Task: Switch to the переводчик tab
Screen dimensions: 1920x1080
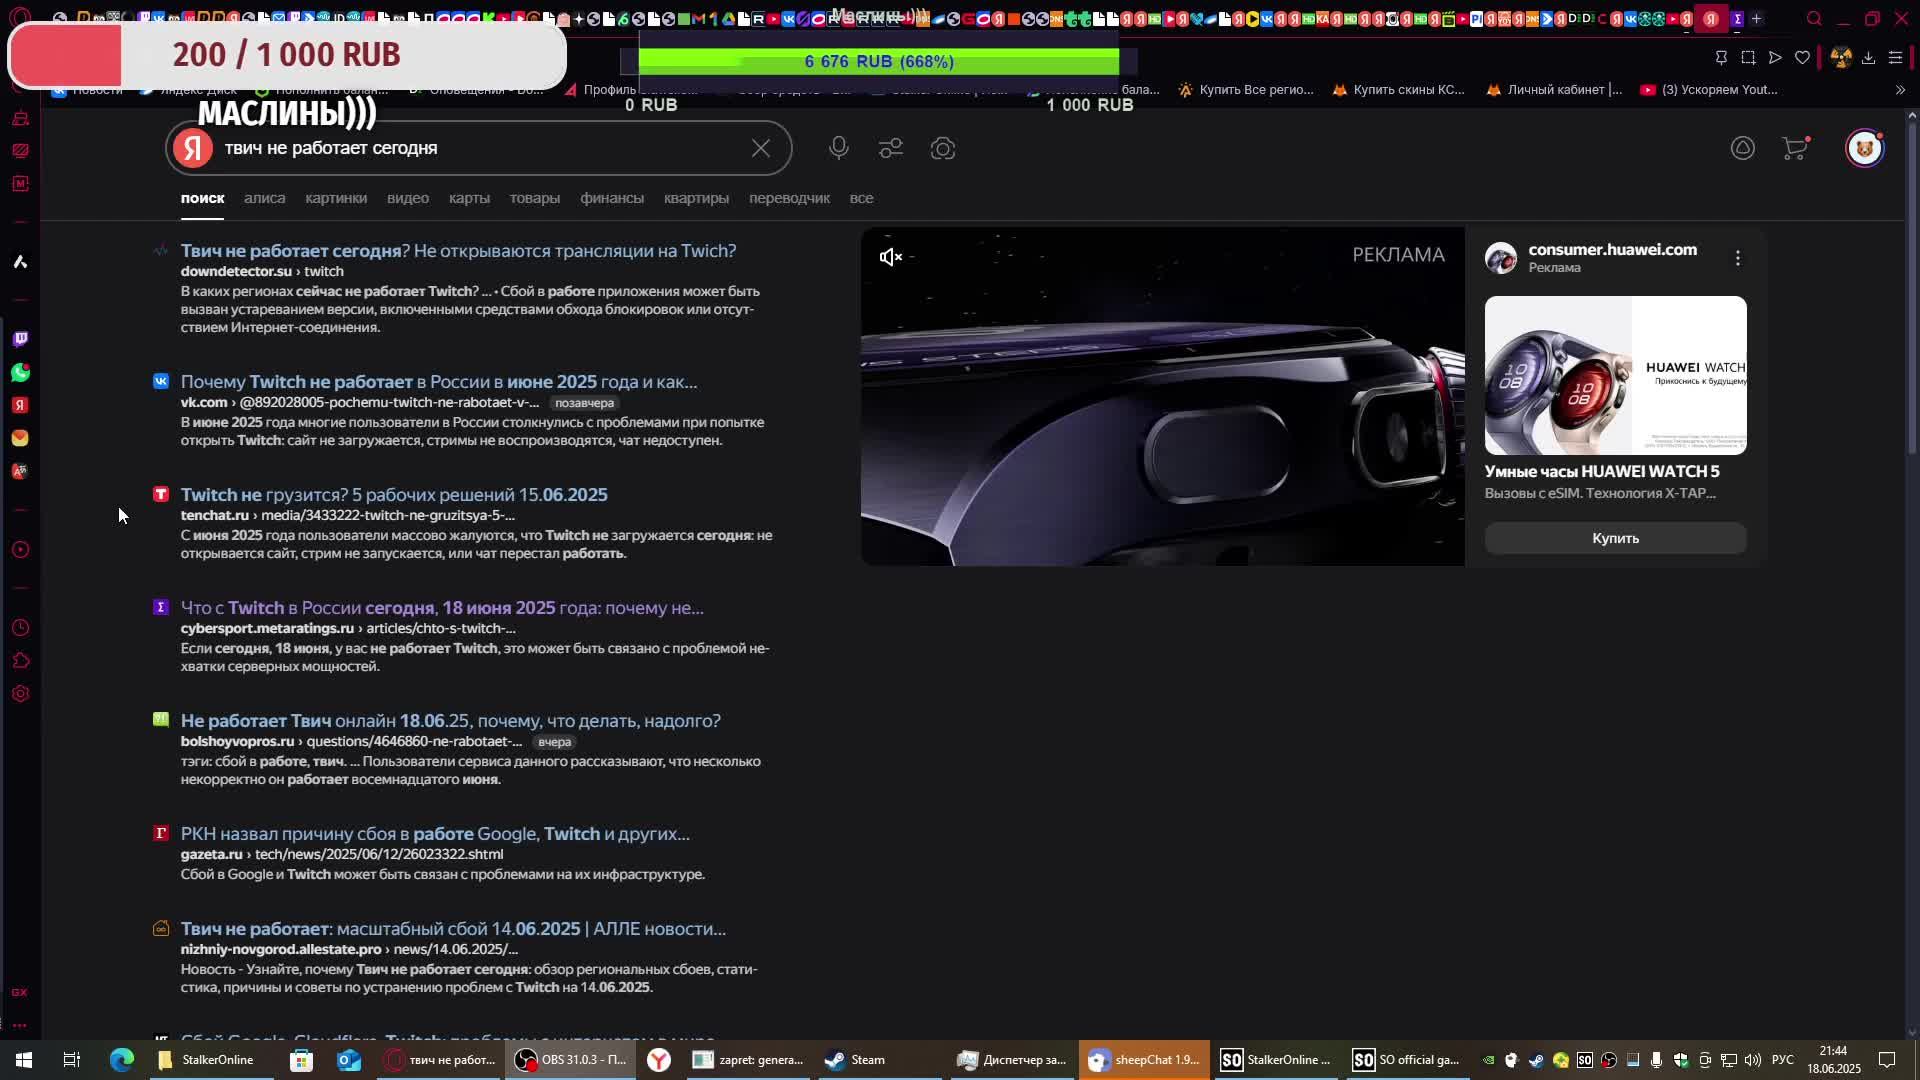Action: (x=789, y=198)
